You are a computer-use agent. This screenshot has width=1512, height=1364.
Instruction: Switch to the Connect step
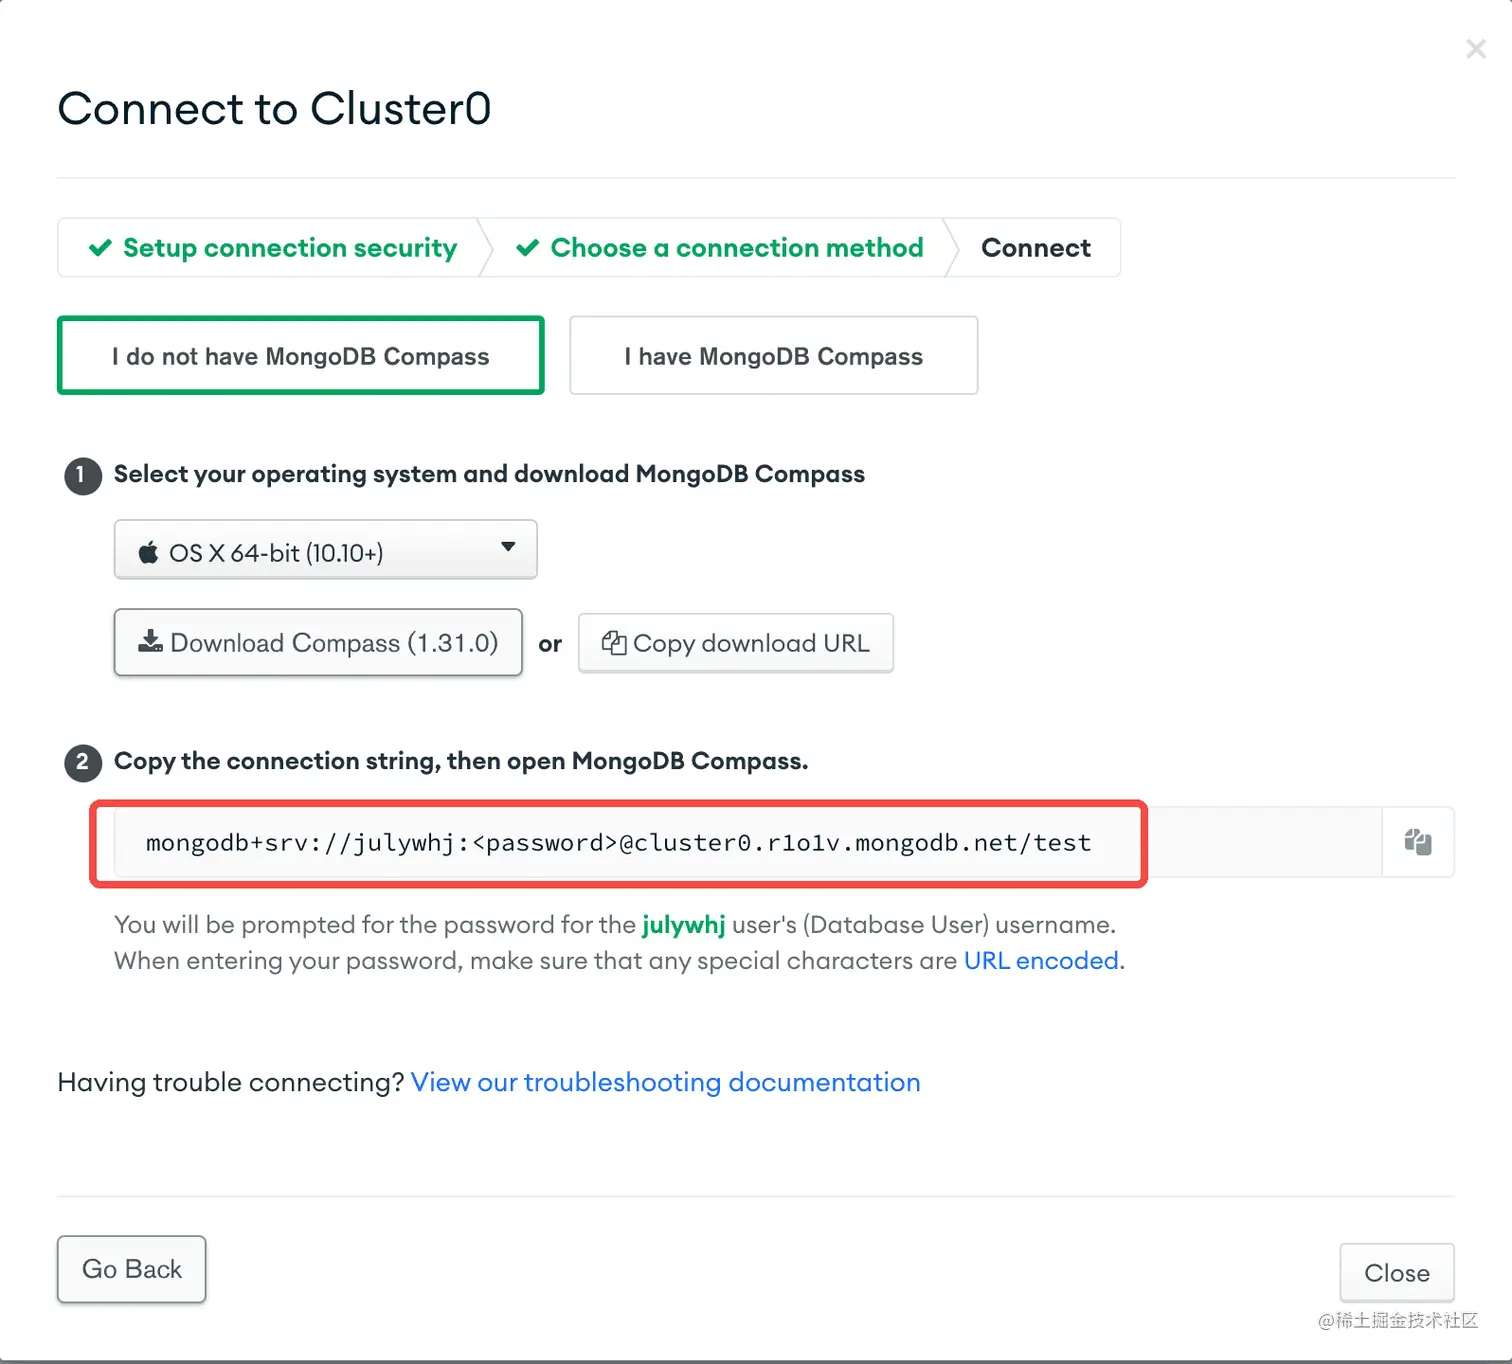1036,247
